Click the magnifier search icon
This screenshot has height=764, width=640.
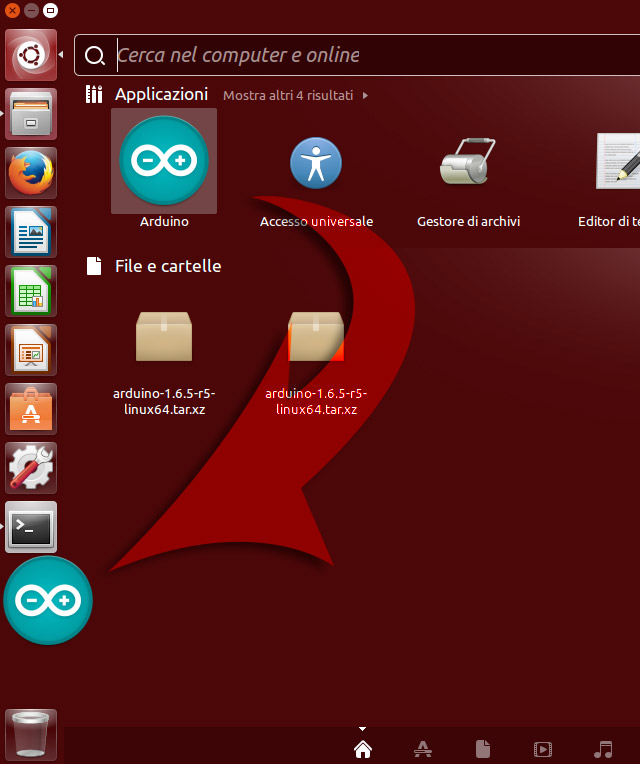tap(94, 56)
